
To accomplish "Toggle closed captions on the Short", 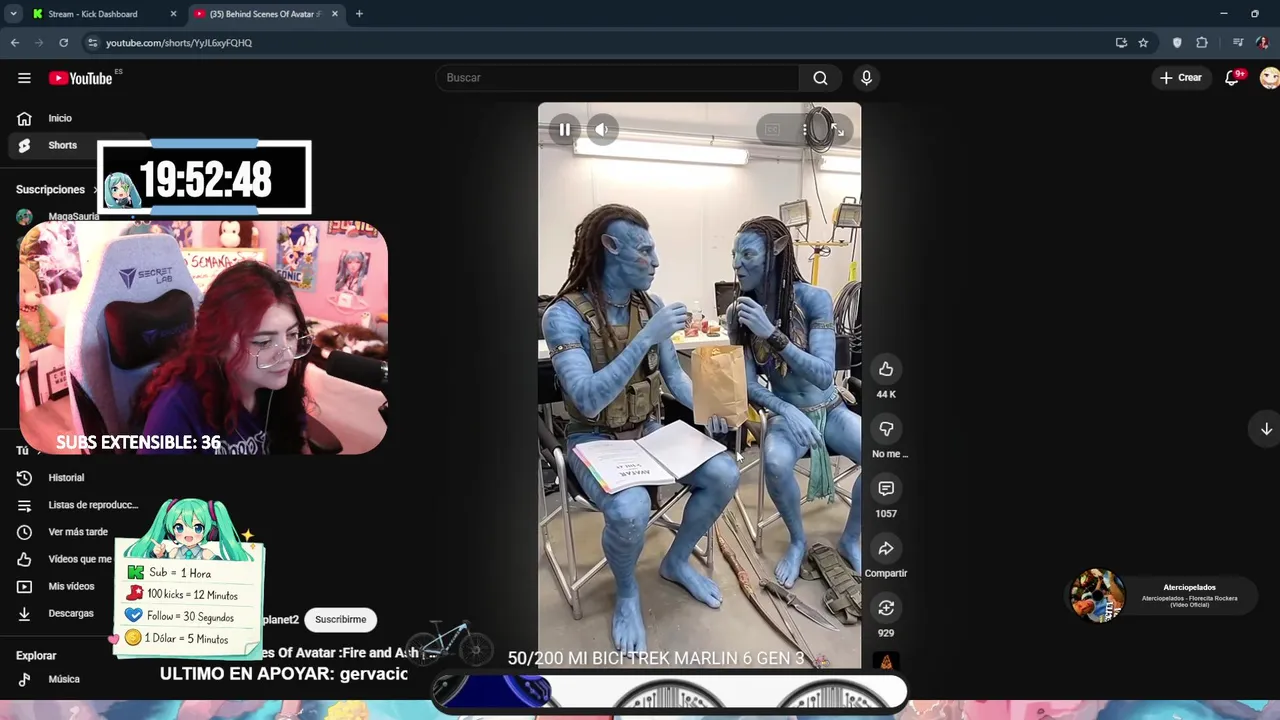I will point(772,129).
